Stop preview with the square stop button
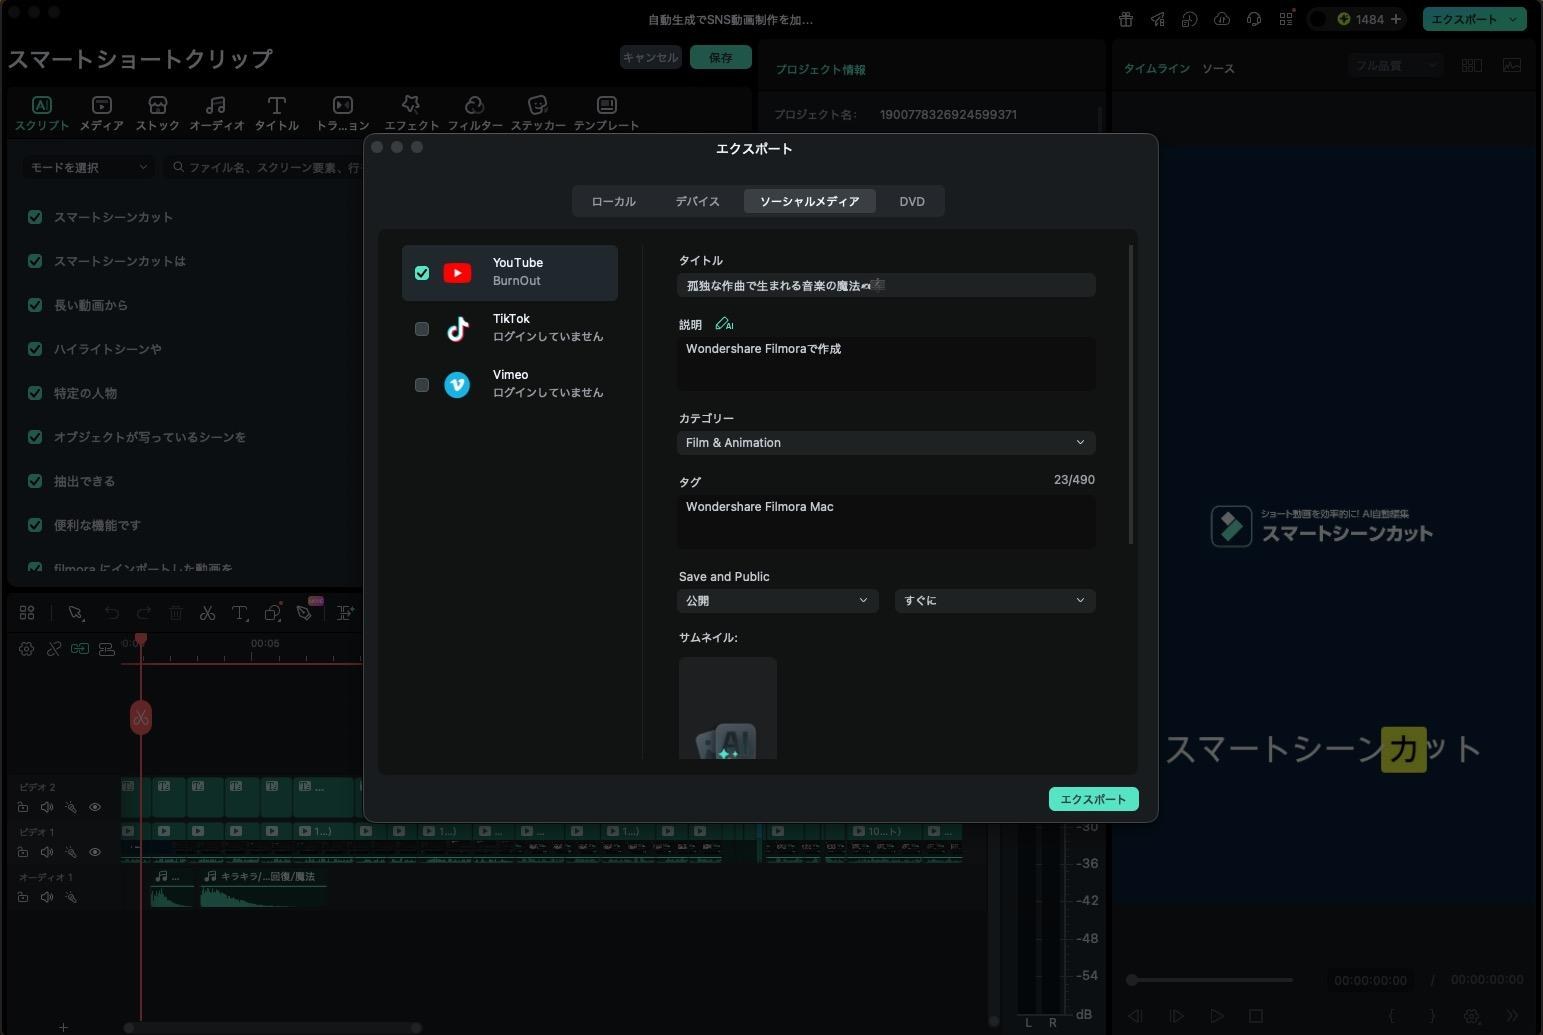Image resolution: width=1543 pixels, height=1035 pixels. (x=1256, y=1016)
